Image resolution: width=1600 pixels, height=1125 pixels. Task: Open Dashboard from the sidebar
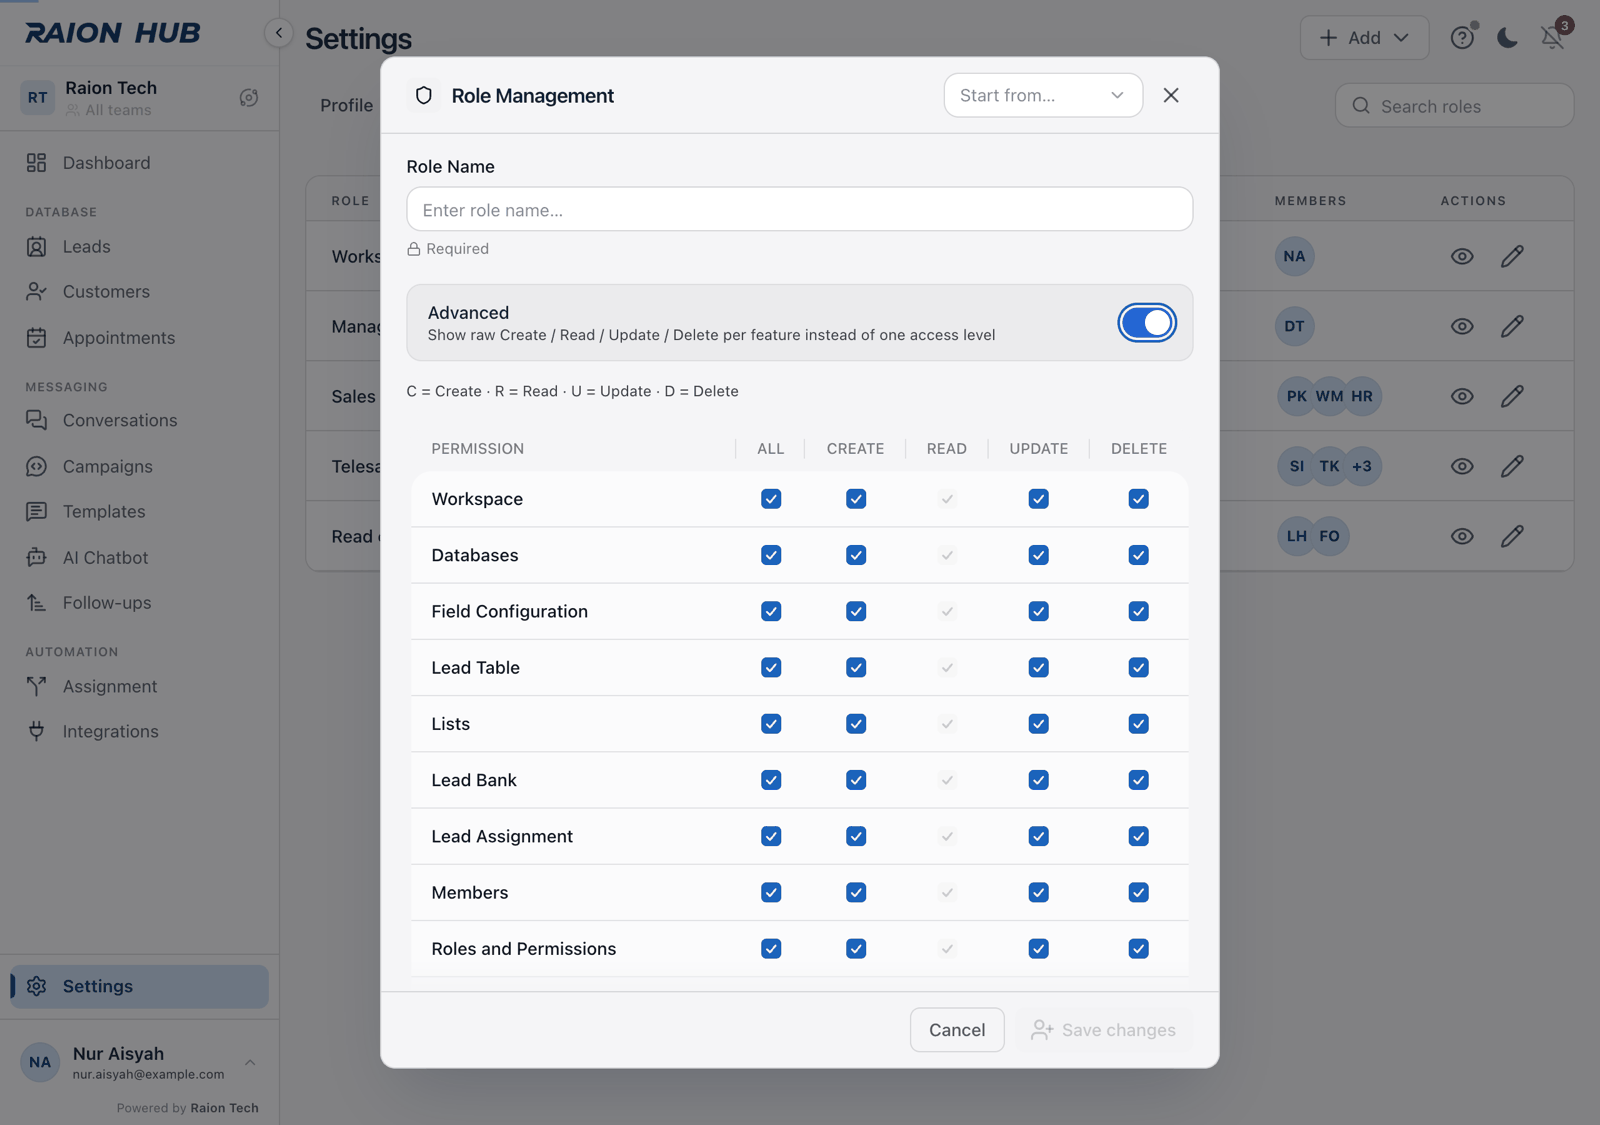click(139, 163)
